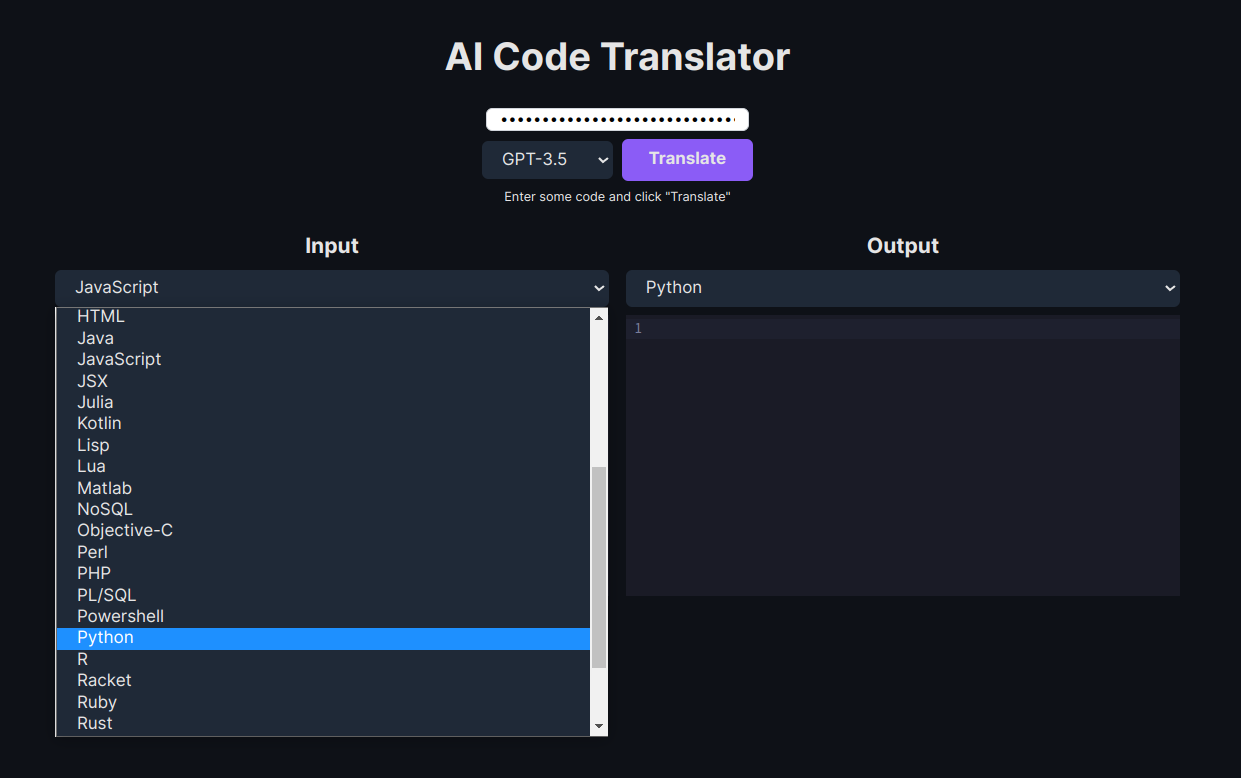The width and height of the screenshot is (1241, 778).
Task: Select Kotlin from the language list
Action: 99,423
